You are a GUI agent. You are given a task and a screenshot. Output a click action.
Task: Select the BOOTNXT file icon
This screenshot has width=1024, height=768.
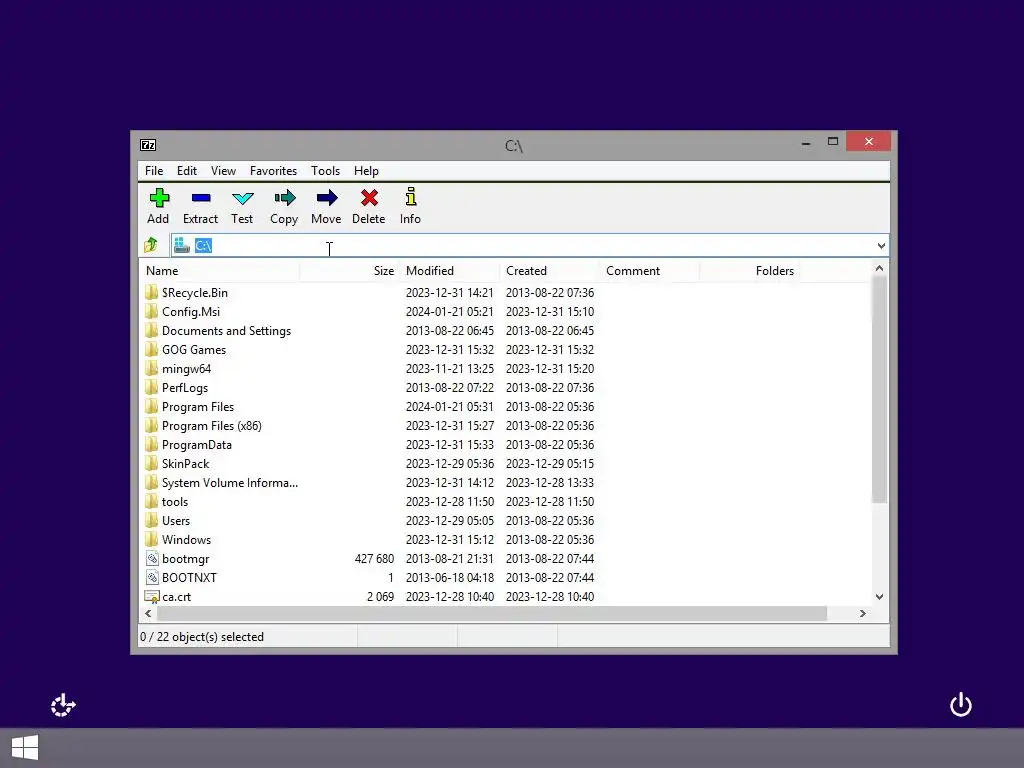coord(152,577)
